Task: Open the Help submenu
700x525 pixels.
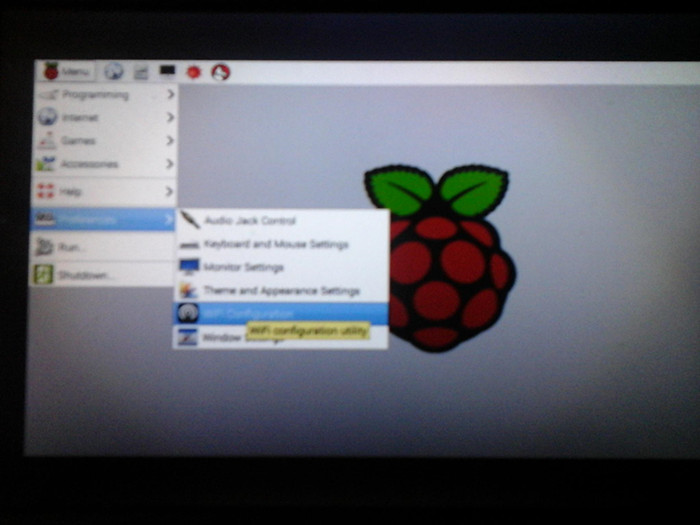Action: click(x=105, y=192)
